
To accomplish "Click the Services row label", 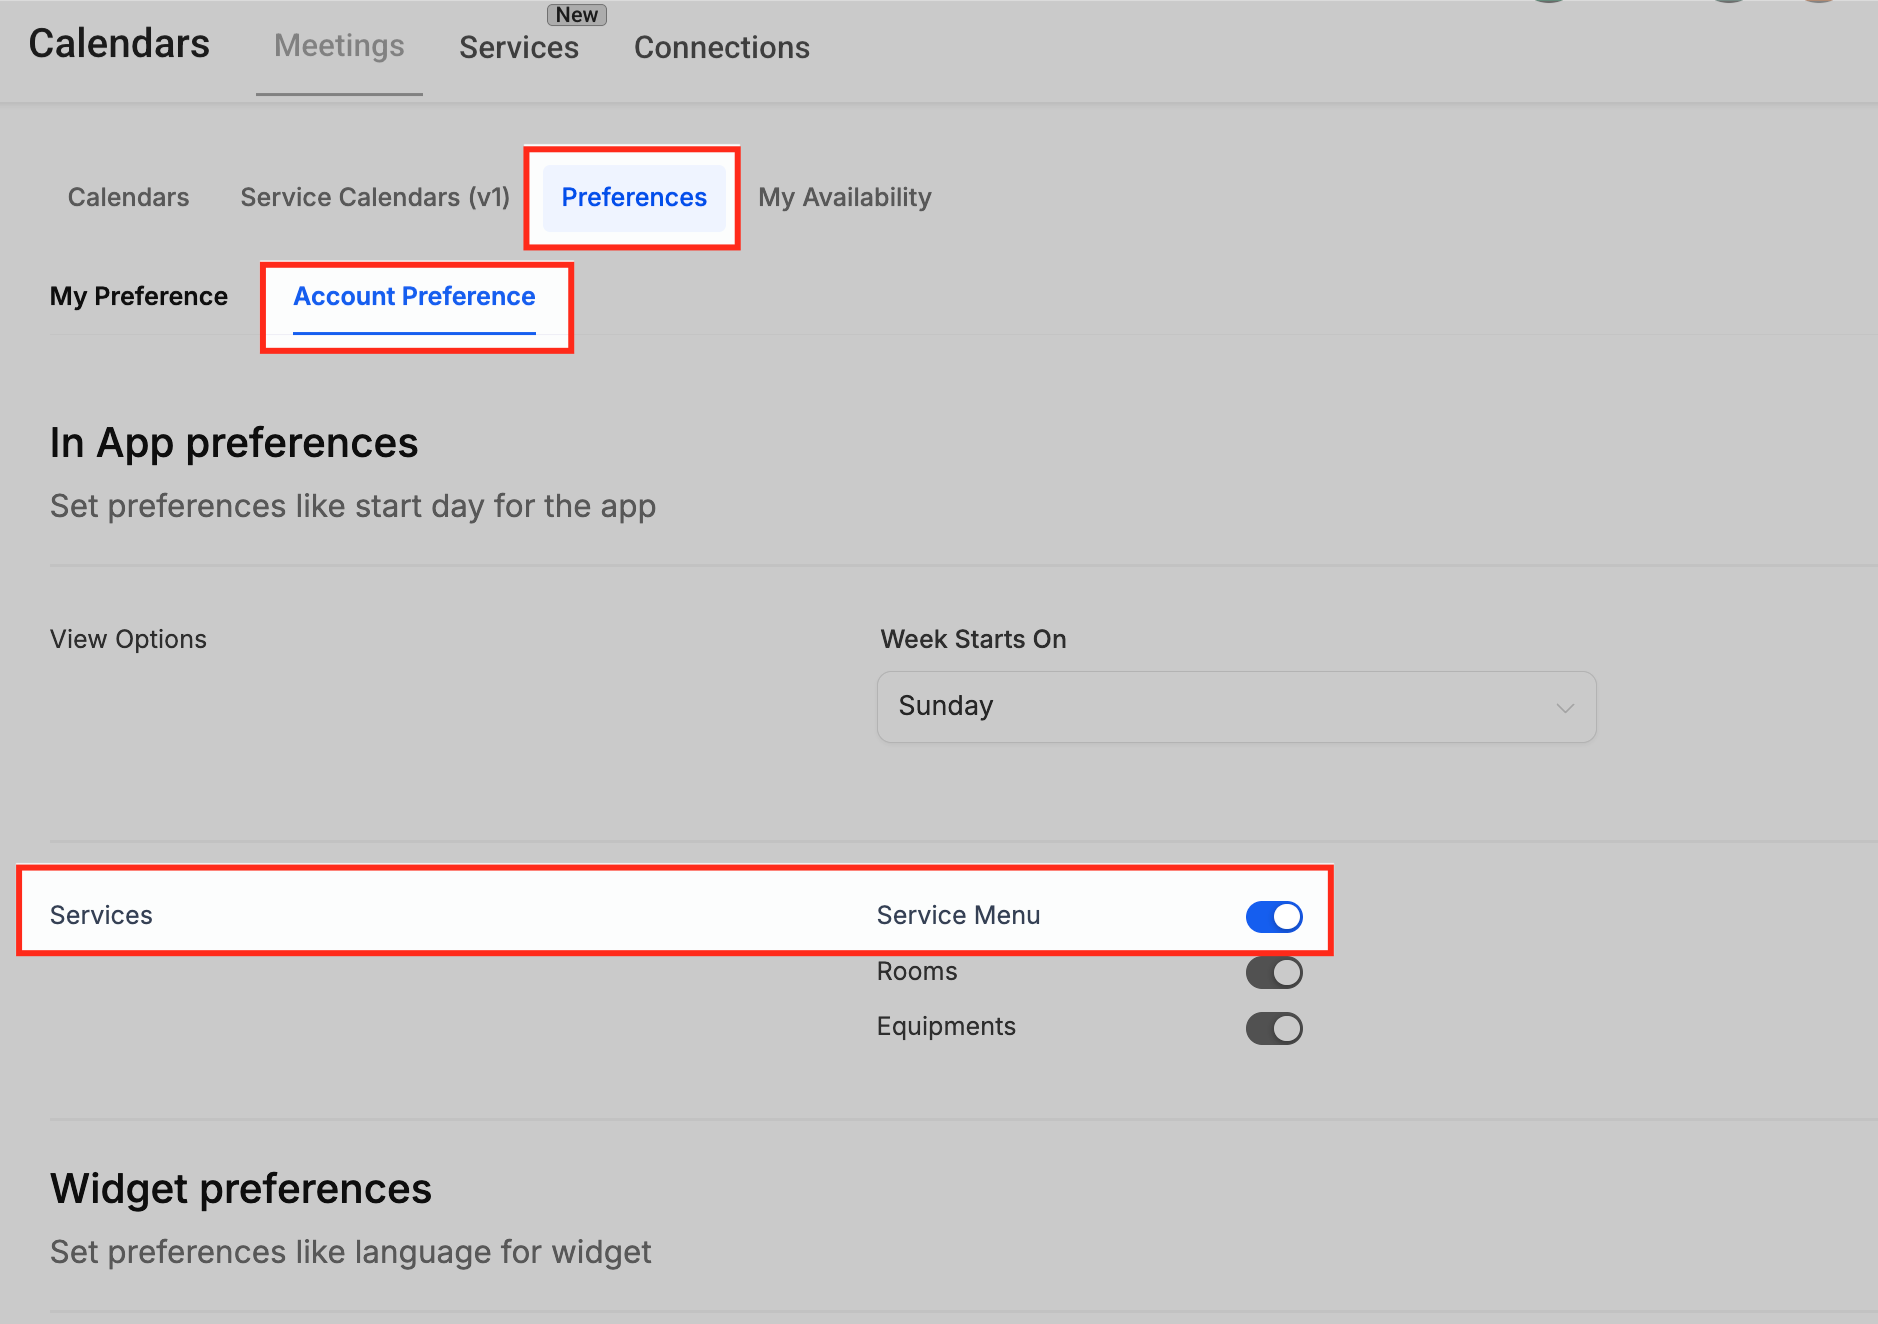I will [x=101, y=915].
